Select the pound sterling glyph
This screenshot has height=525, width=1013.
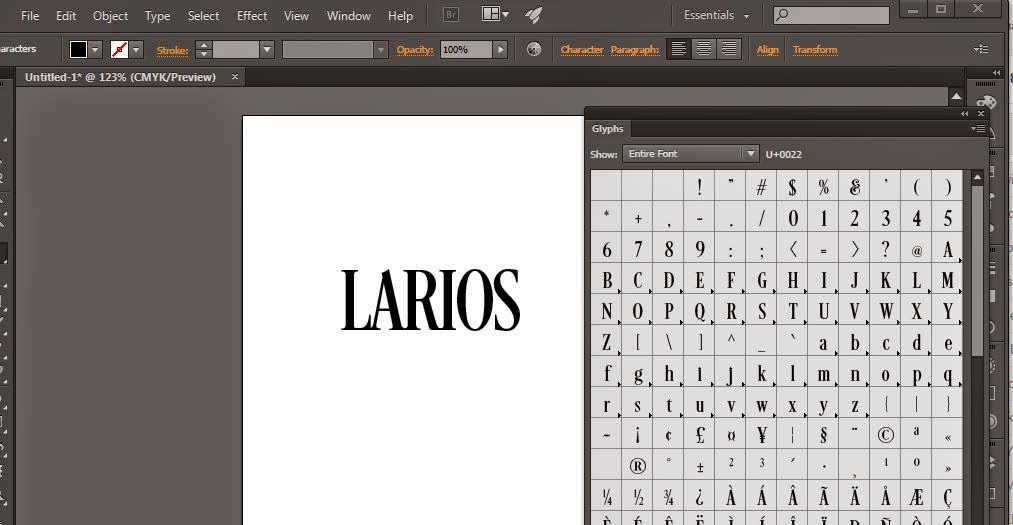(699, 435)
